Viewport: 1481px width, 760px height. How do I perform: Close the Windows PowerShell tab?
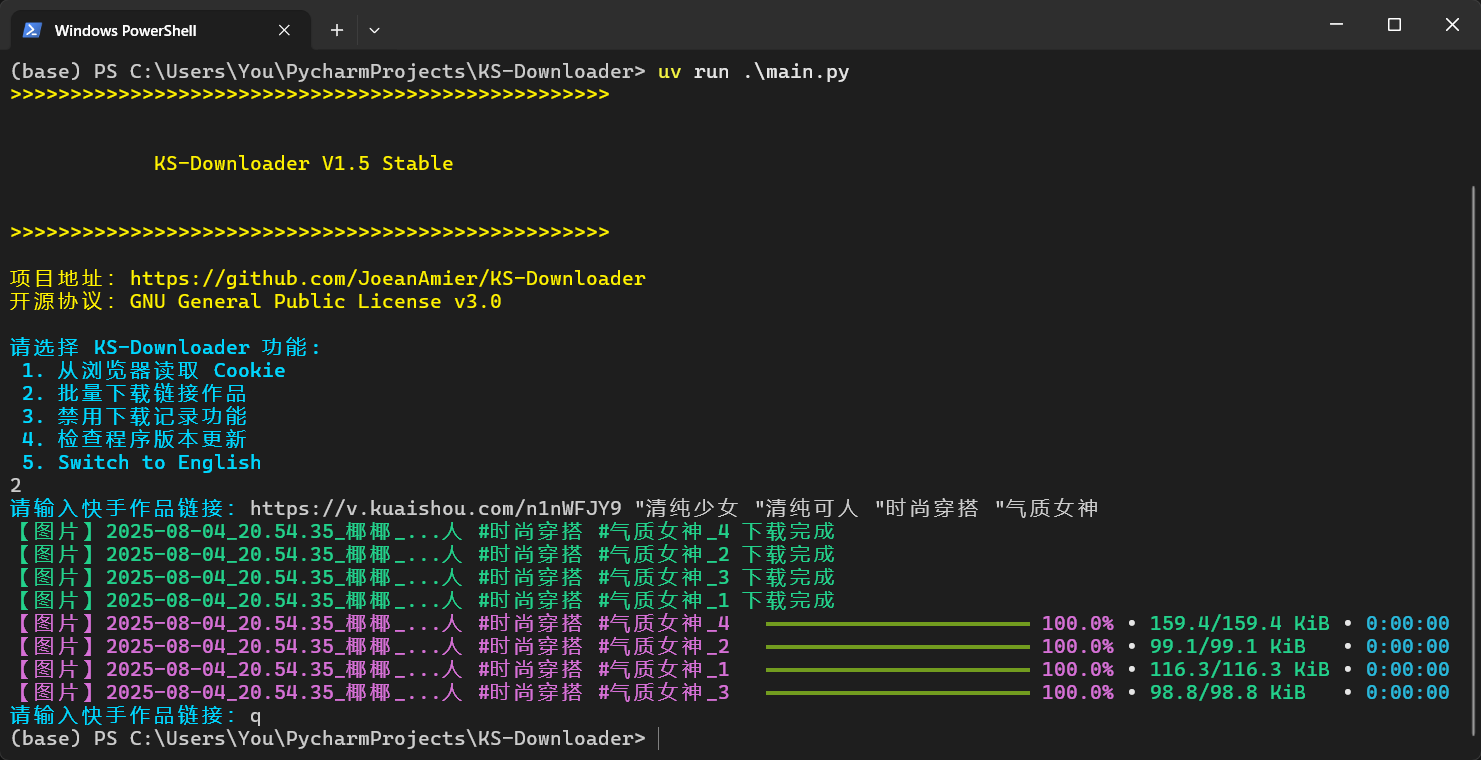tap(284, 30)
